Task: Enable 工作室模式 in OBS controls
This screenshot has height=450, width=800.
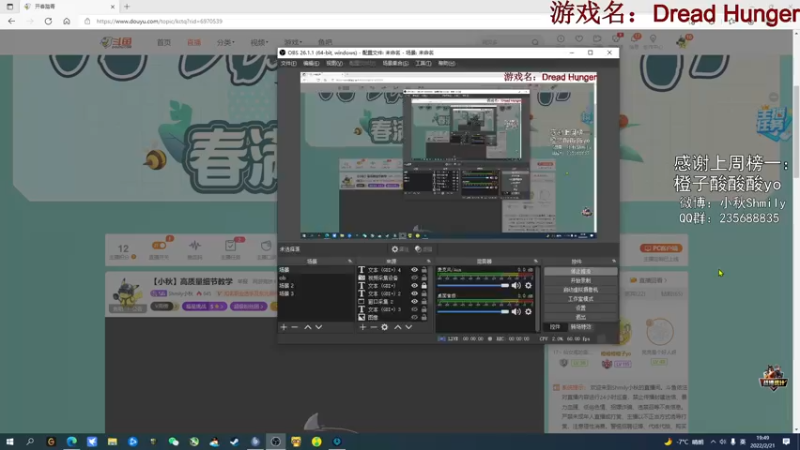Action: (581, 299)
